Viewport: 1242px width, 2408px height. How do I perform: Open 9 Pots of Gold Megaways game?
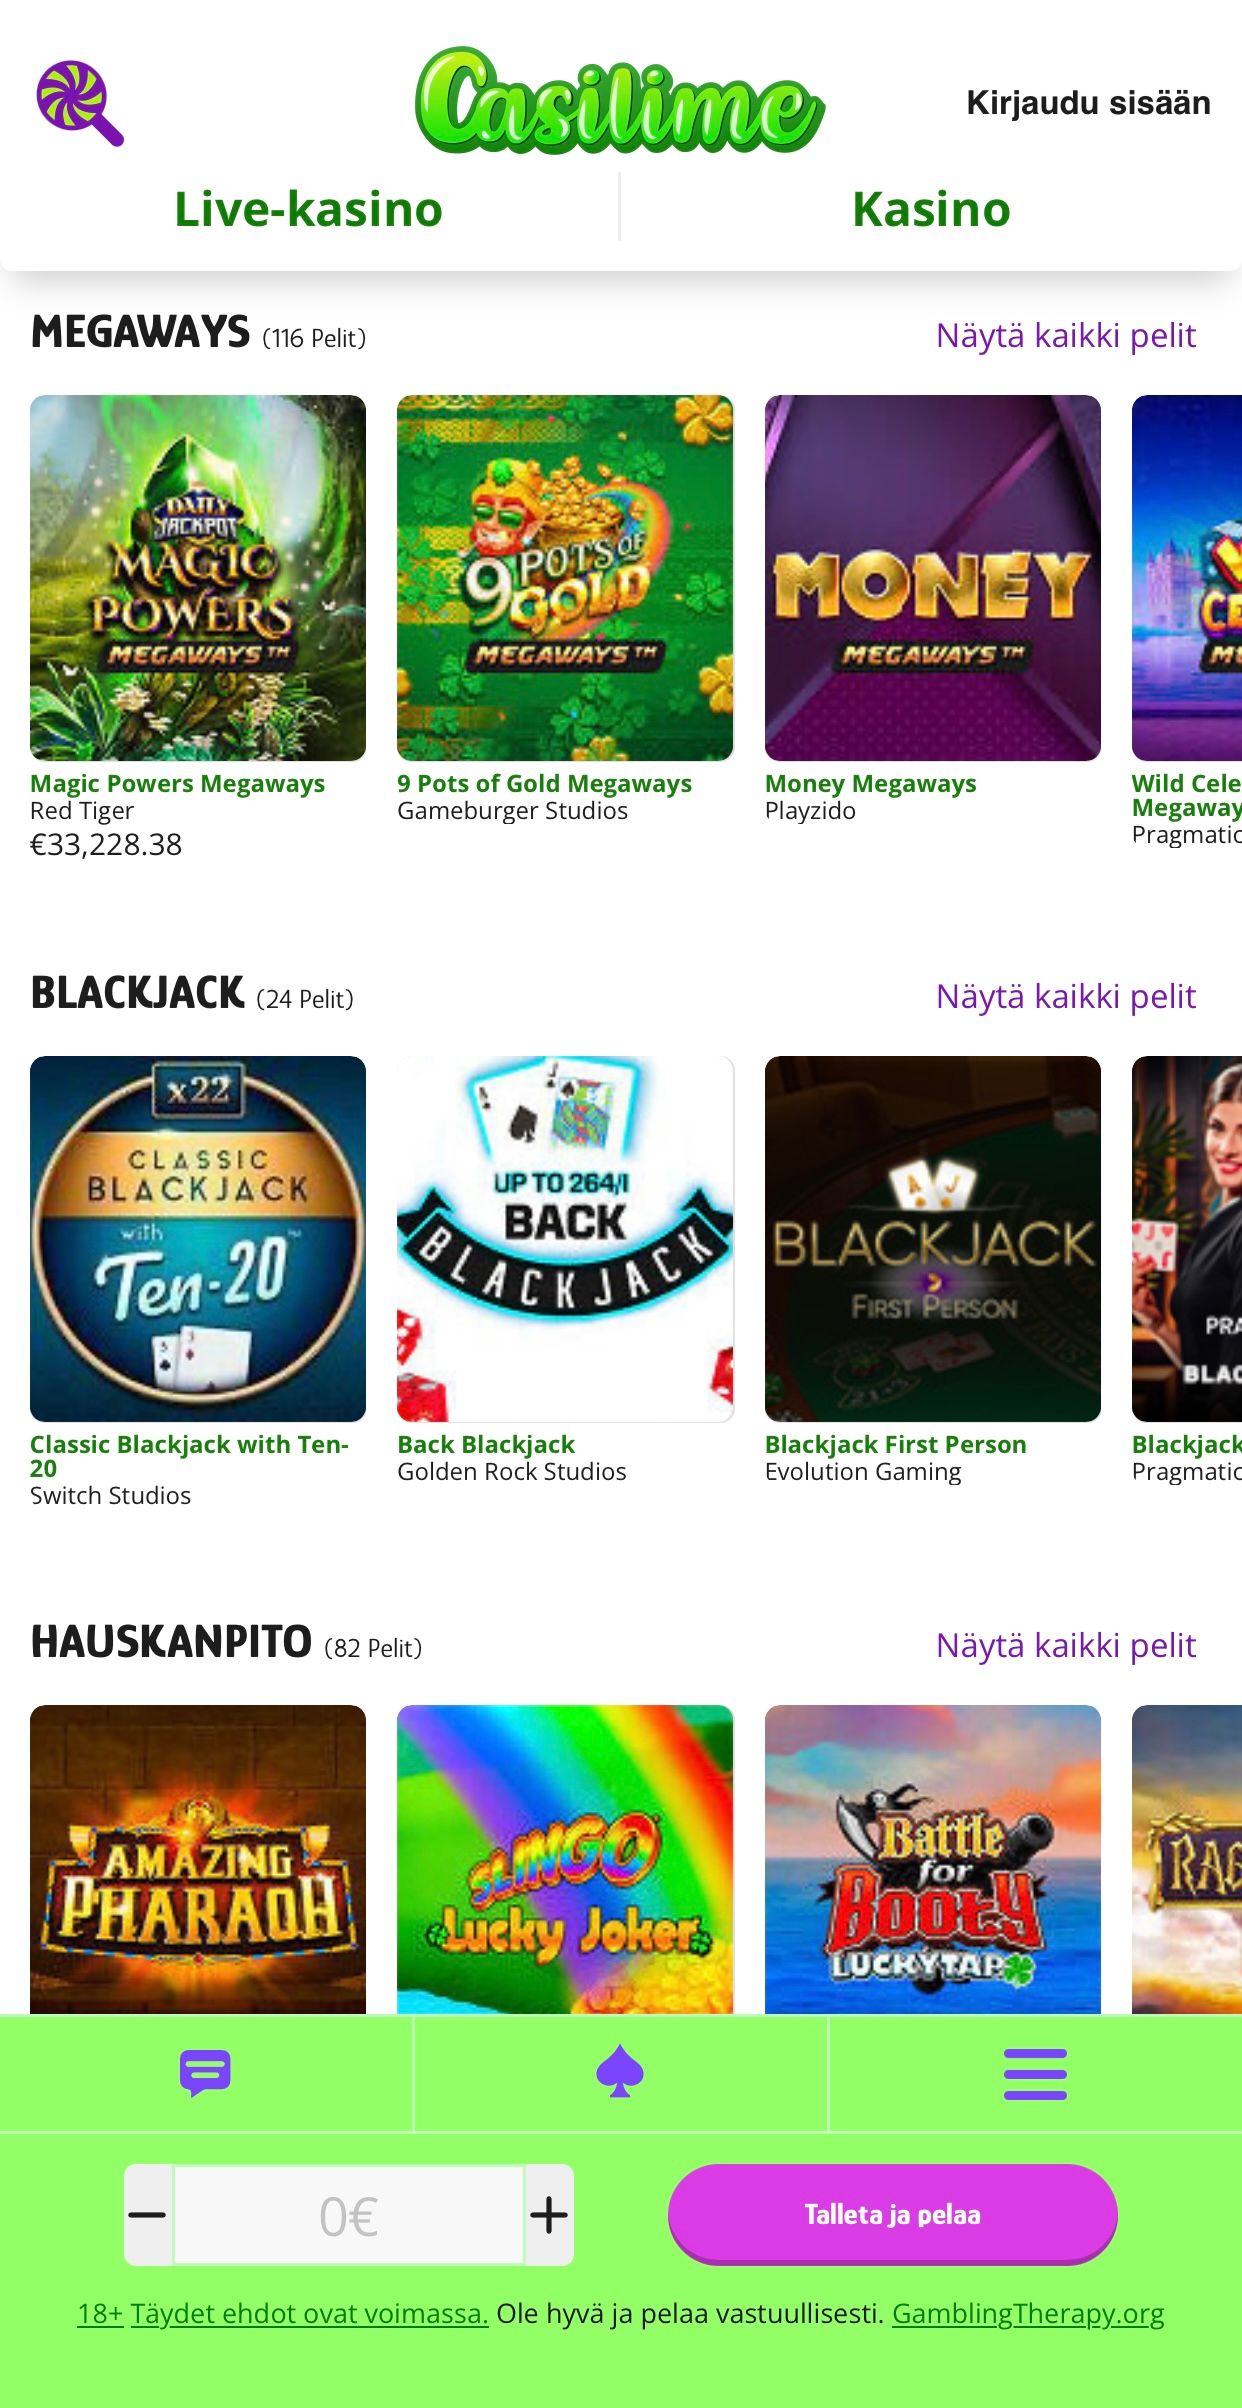[x=565, y=578]
